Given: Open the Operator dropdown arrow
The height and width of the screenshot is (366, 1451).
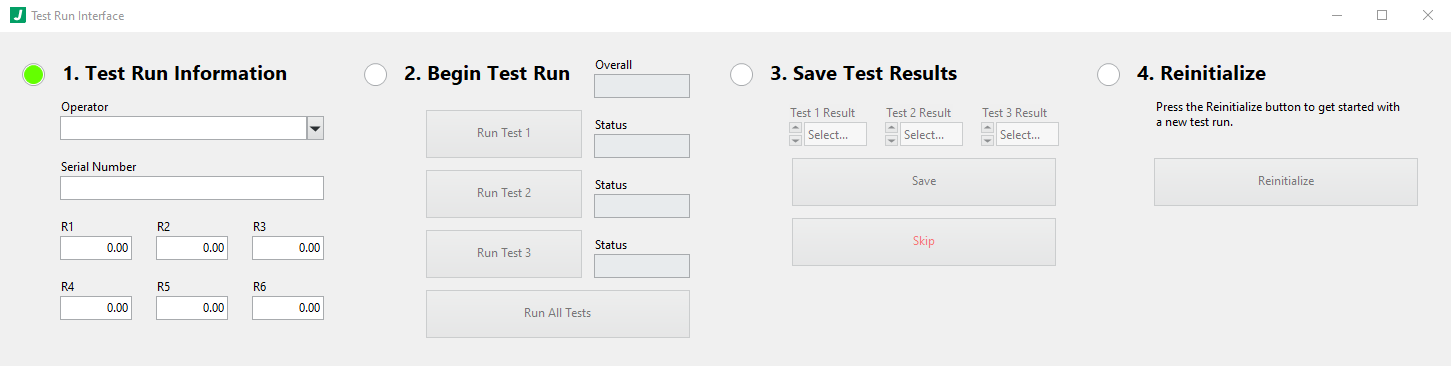Looking at the screenshot, I should point(315,128).
